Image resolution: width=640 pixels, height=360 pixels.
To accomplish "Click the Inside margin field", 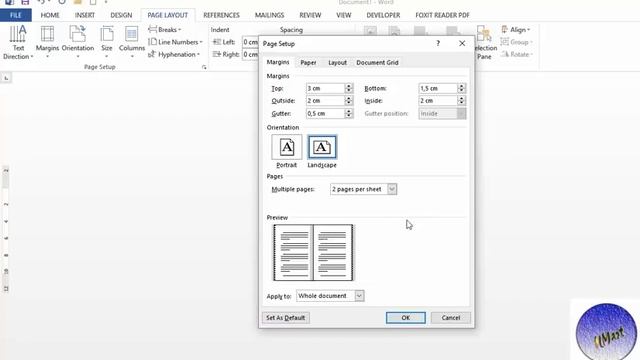I will click(x=438, y=100).
